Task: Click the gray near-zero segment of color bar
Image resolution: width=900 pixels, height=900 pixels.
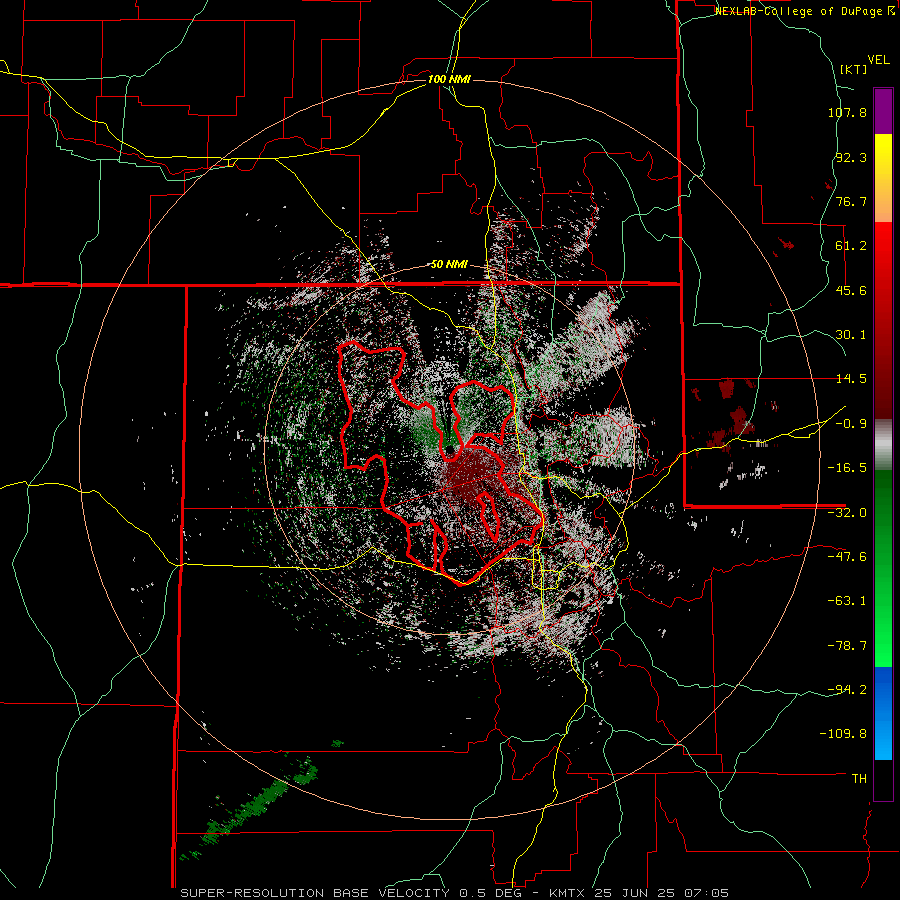Action: coord(883,444)
